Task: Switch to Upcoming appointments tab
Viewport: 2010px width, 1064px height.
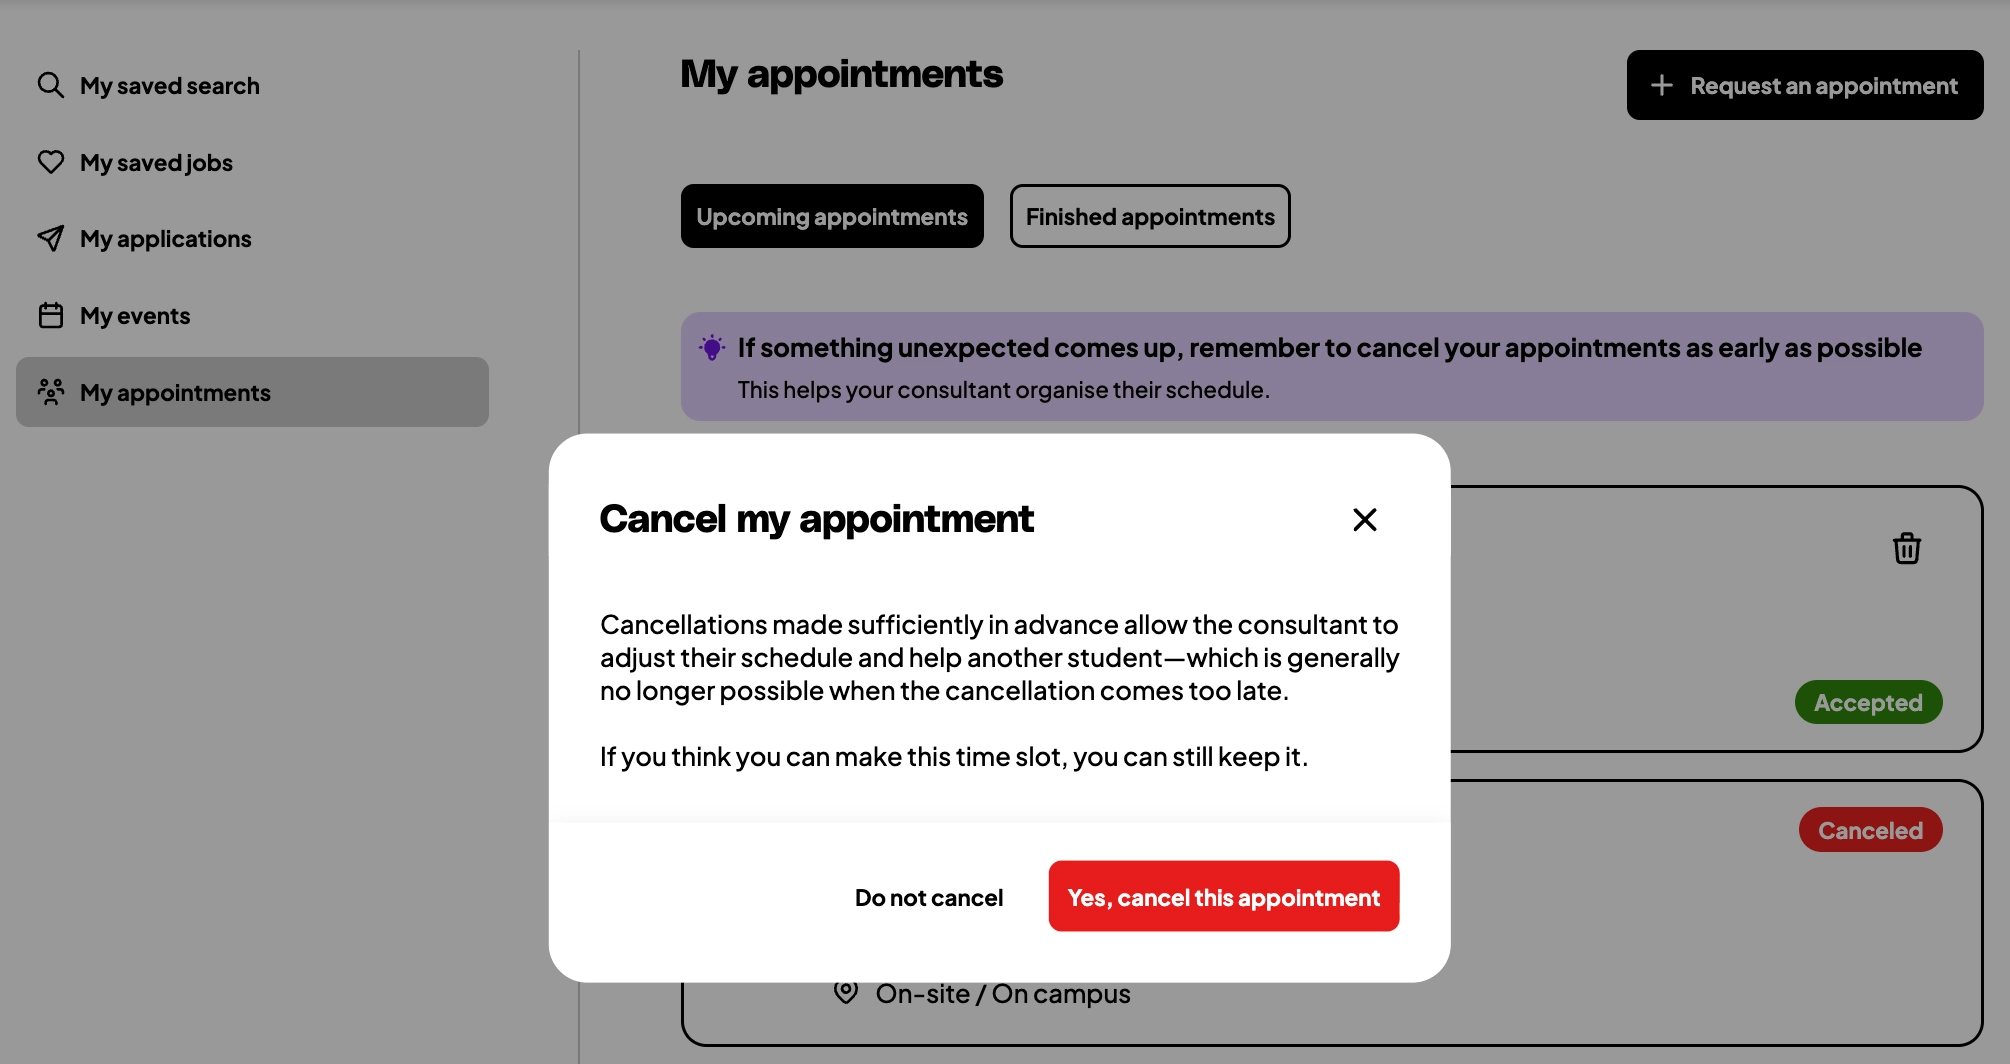Action: pos(832,216)
